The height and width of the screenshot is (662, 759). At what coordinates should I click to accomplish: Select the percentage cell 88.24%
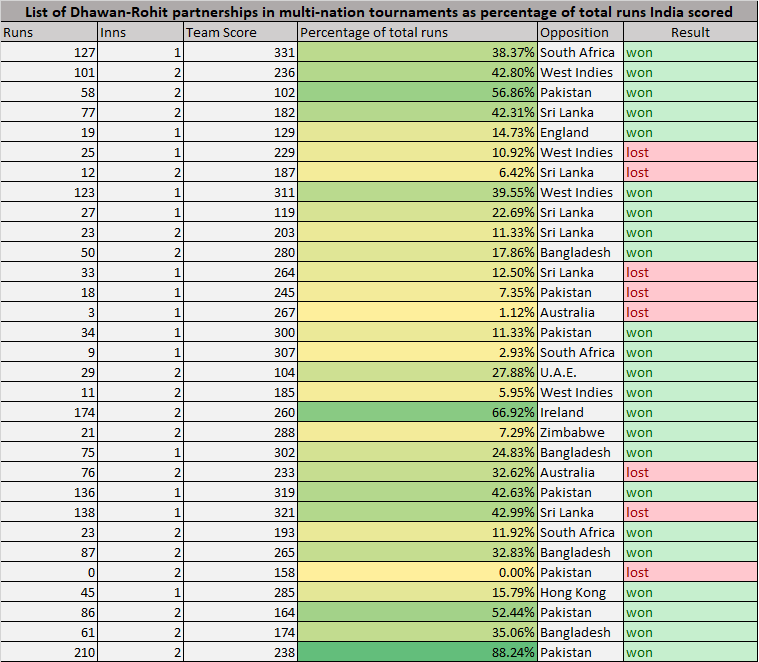[x=417, y=652]
